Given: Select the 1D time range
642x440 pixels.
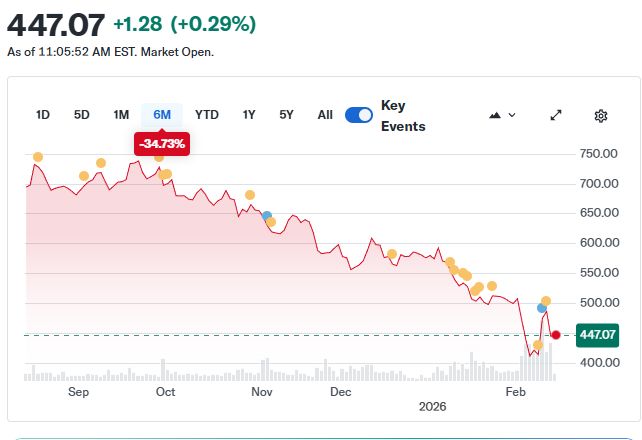Looking at the screenshot, I should click(43, 115).
